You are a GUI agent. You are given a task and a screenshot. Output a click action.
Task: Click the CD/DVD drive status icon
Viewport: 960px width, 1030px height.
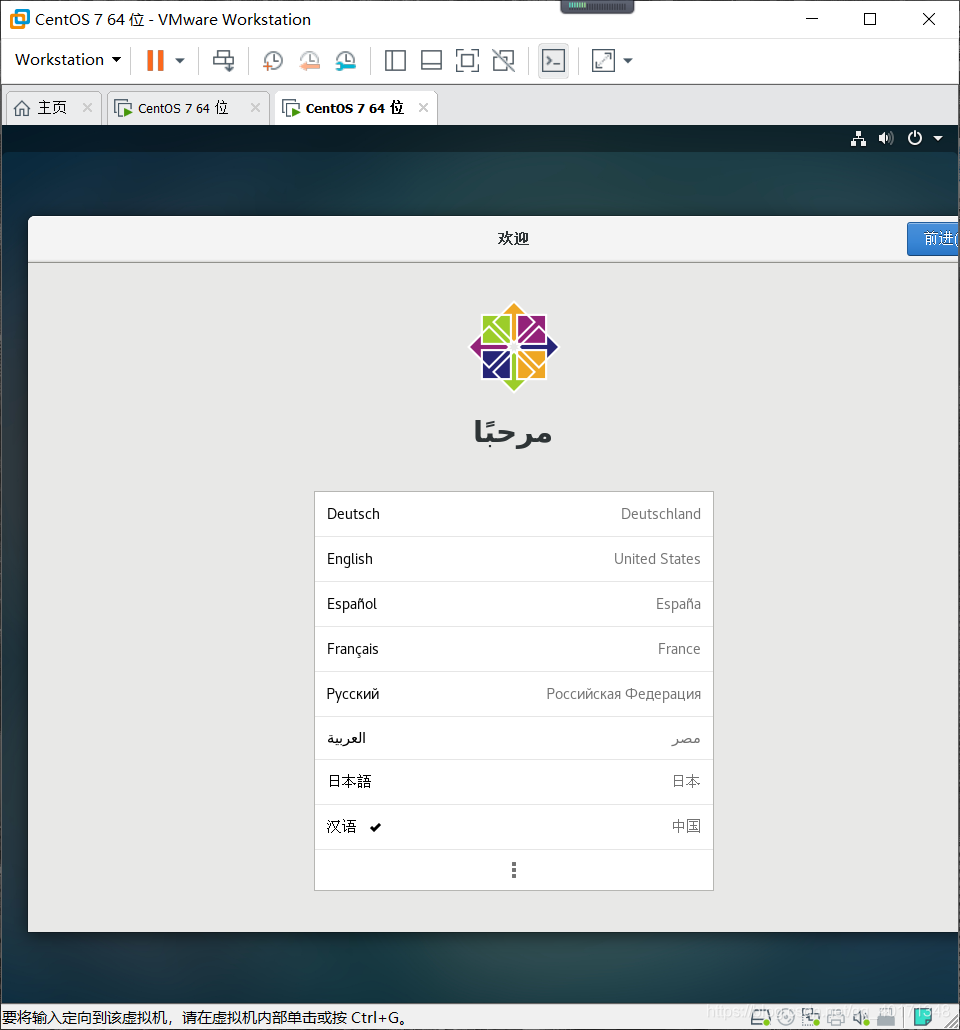point(786,1018)
